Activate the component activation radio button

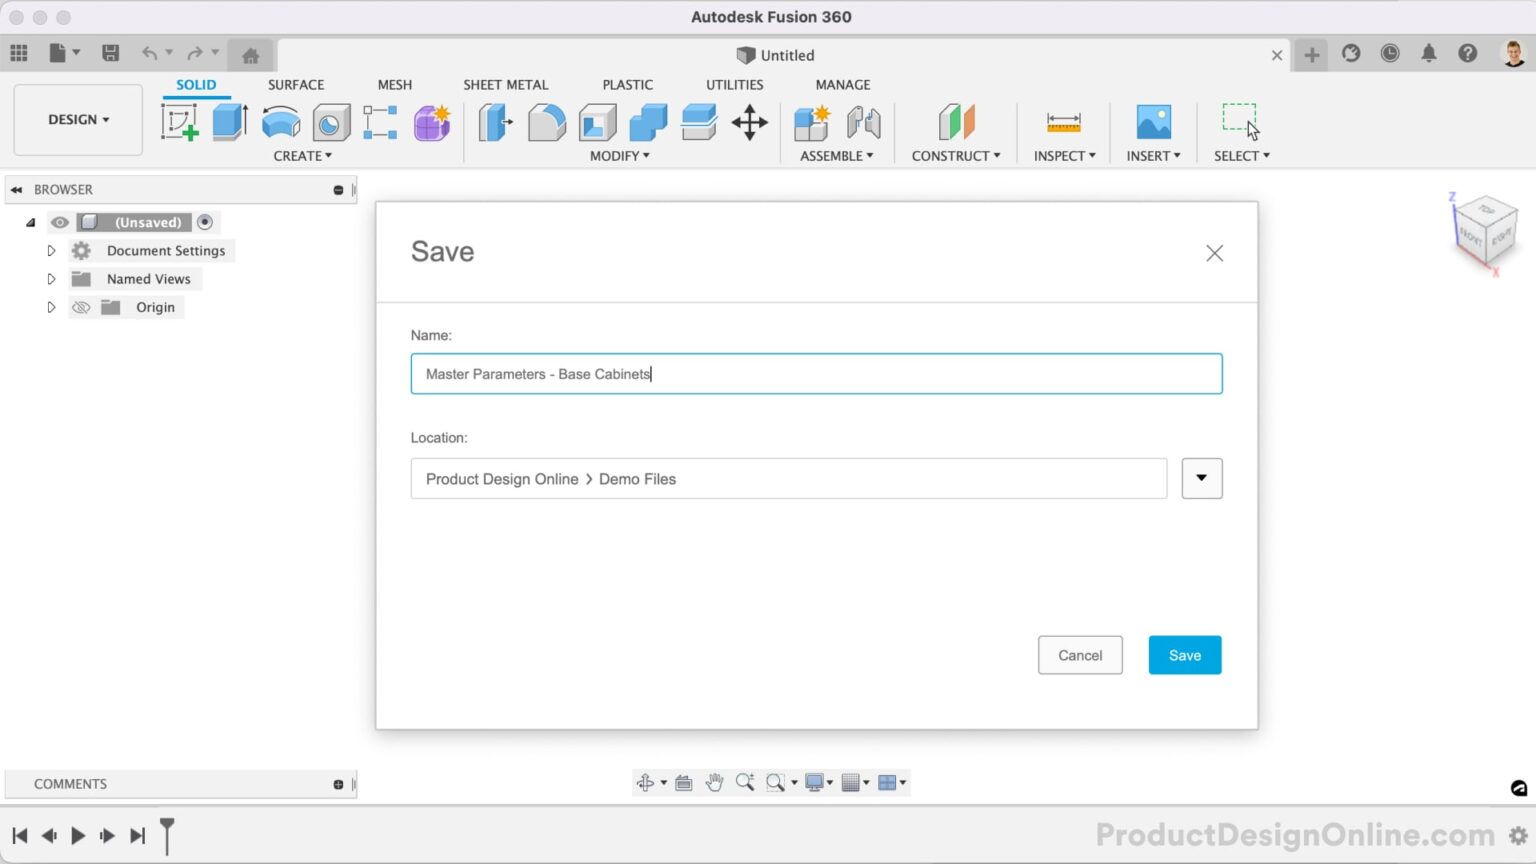point(205,221)
